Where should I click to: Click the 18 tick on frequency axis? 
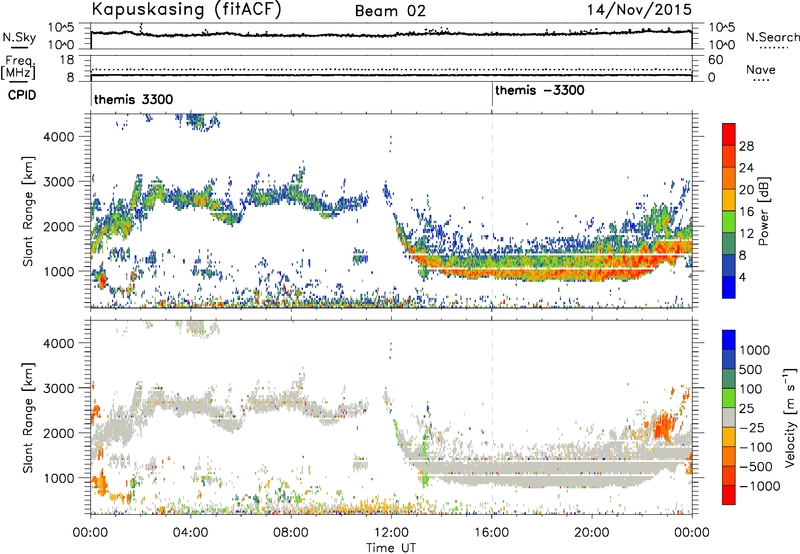pos(67,60)
